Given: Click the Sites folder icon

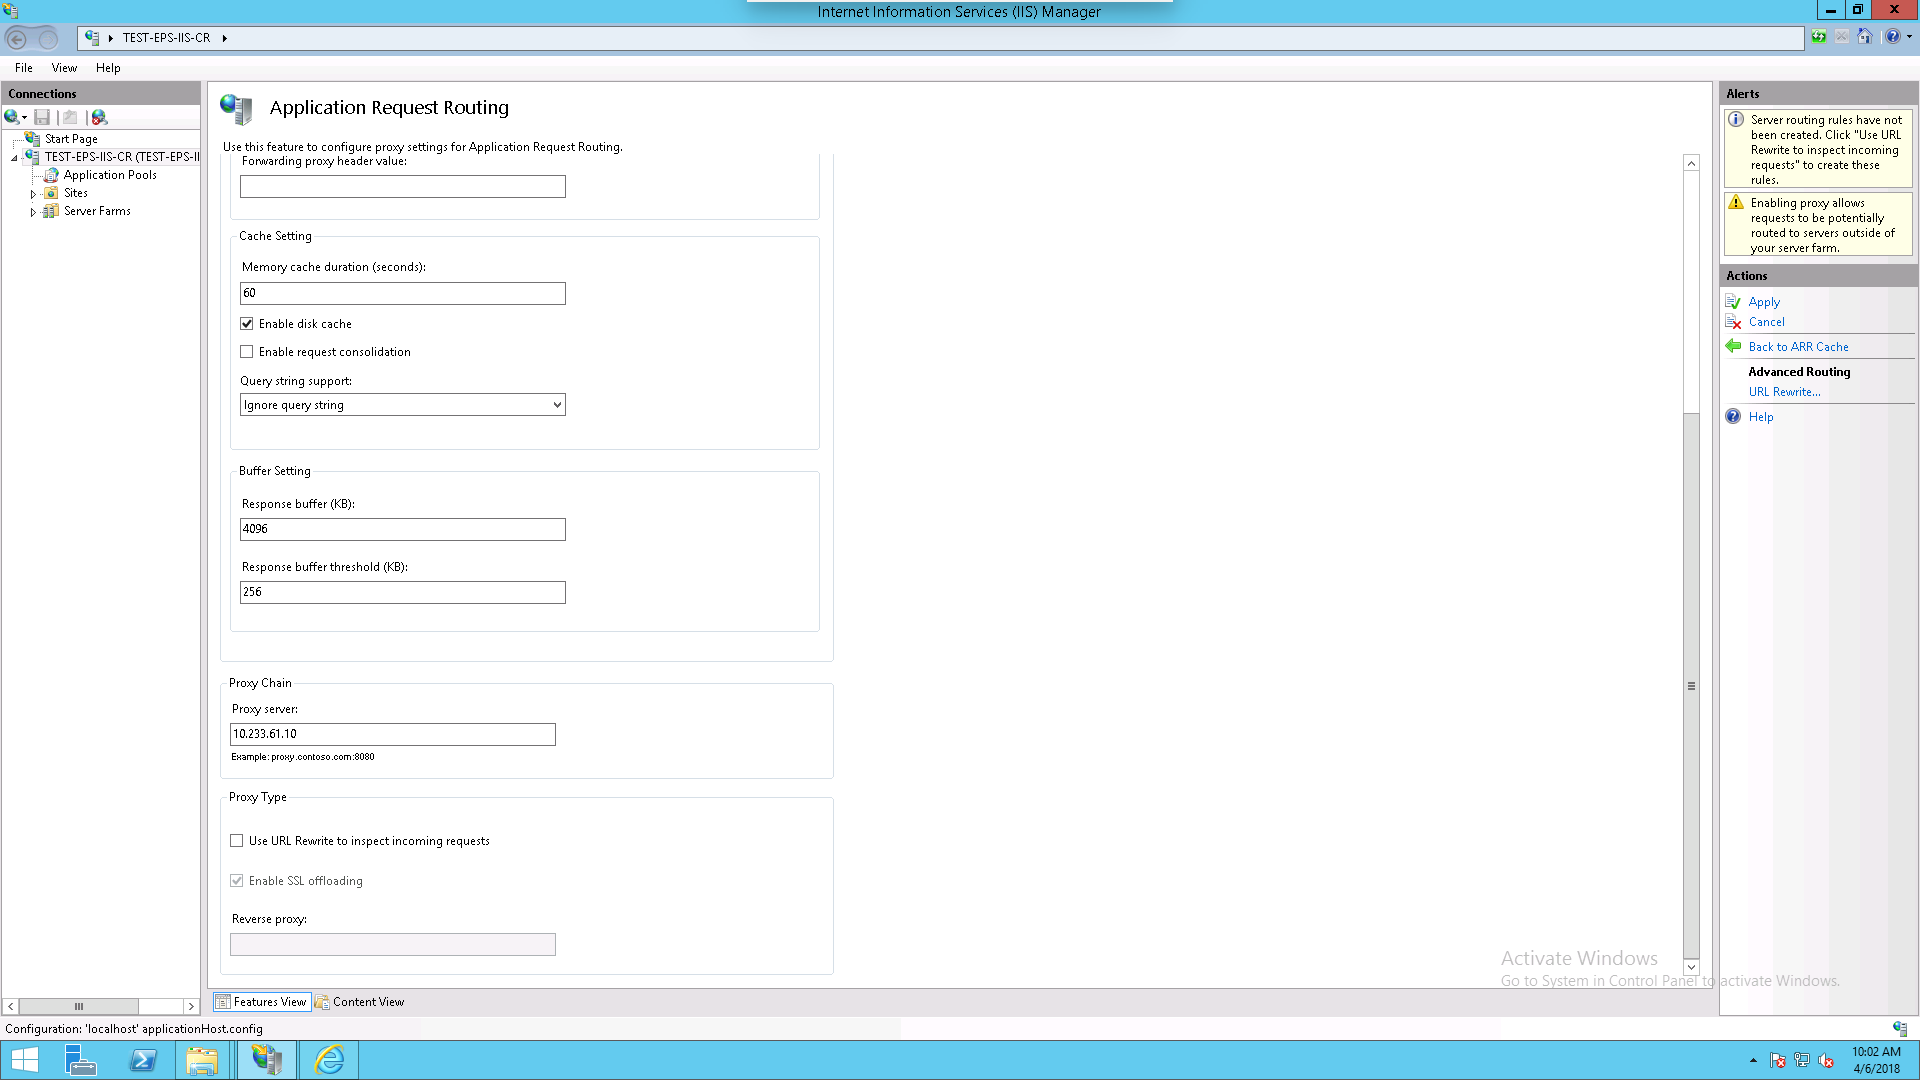Looking at the screenshot, I should point(51,193).
